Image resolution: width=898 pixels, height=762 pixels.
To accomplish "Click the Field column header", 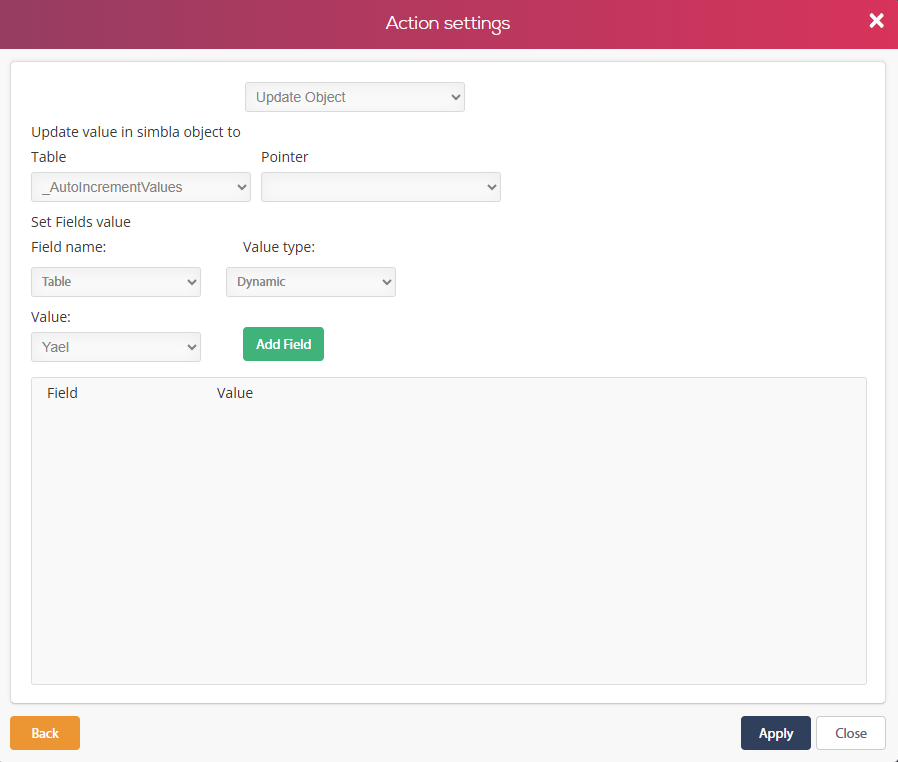I will click(62, 393).
